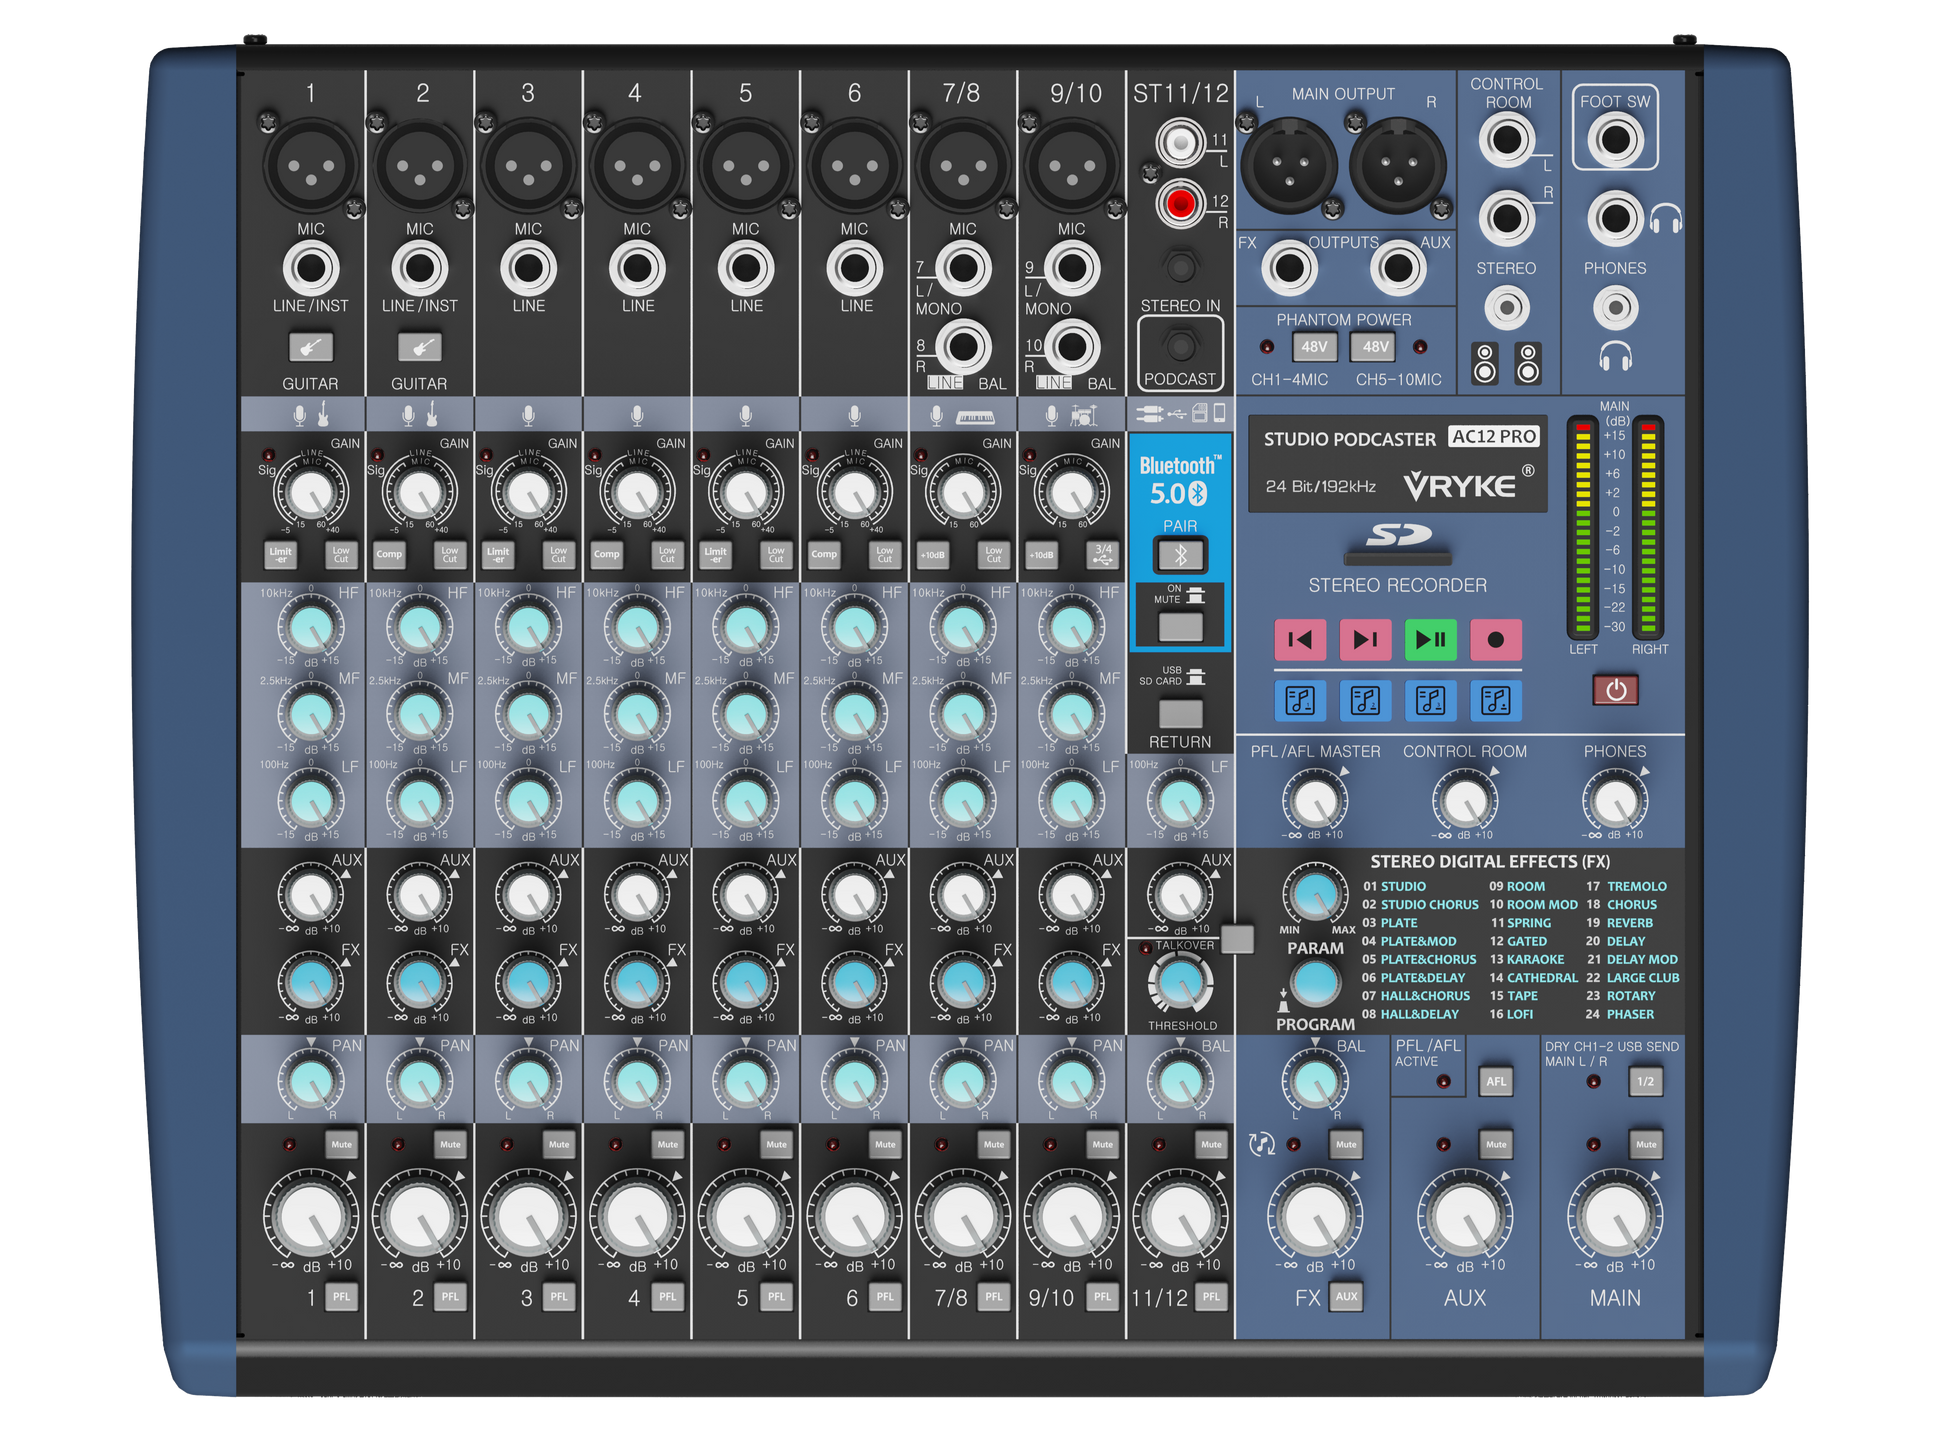
Task: Click the PODCAST stereo in jack
Action: pos(1180,346)
